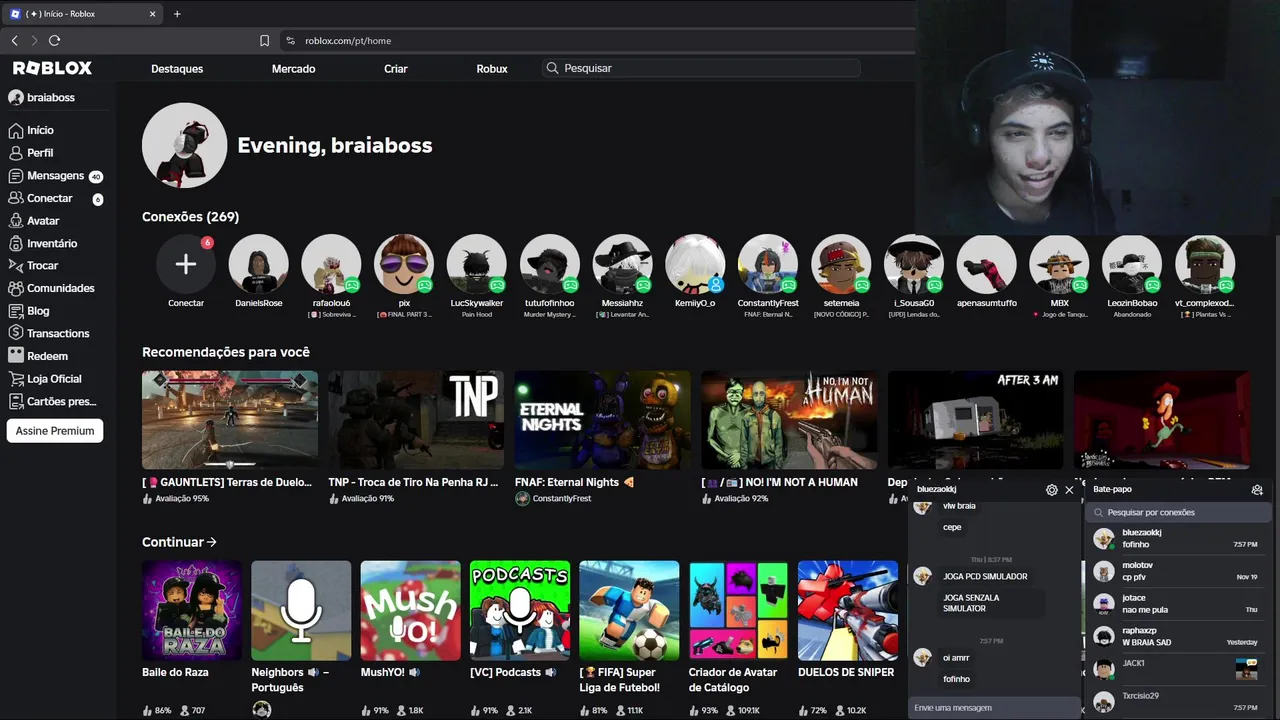Click the browser back arrow
The height and width of the screenshot is (720, 1280).
coord(14,40)
